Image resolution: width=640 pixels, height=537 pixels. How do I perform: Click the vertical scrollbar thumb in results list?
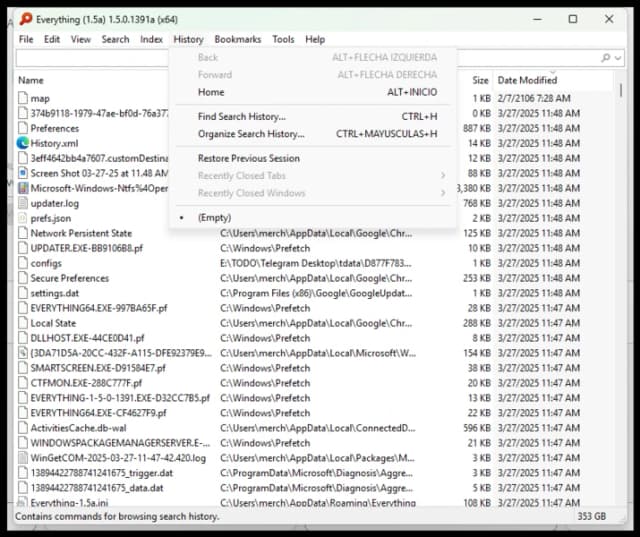620,90
